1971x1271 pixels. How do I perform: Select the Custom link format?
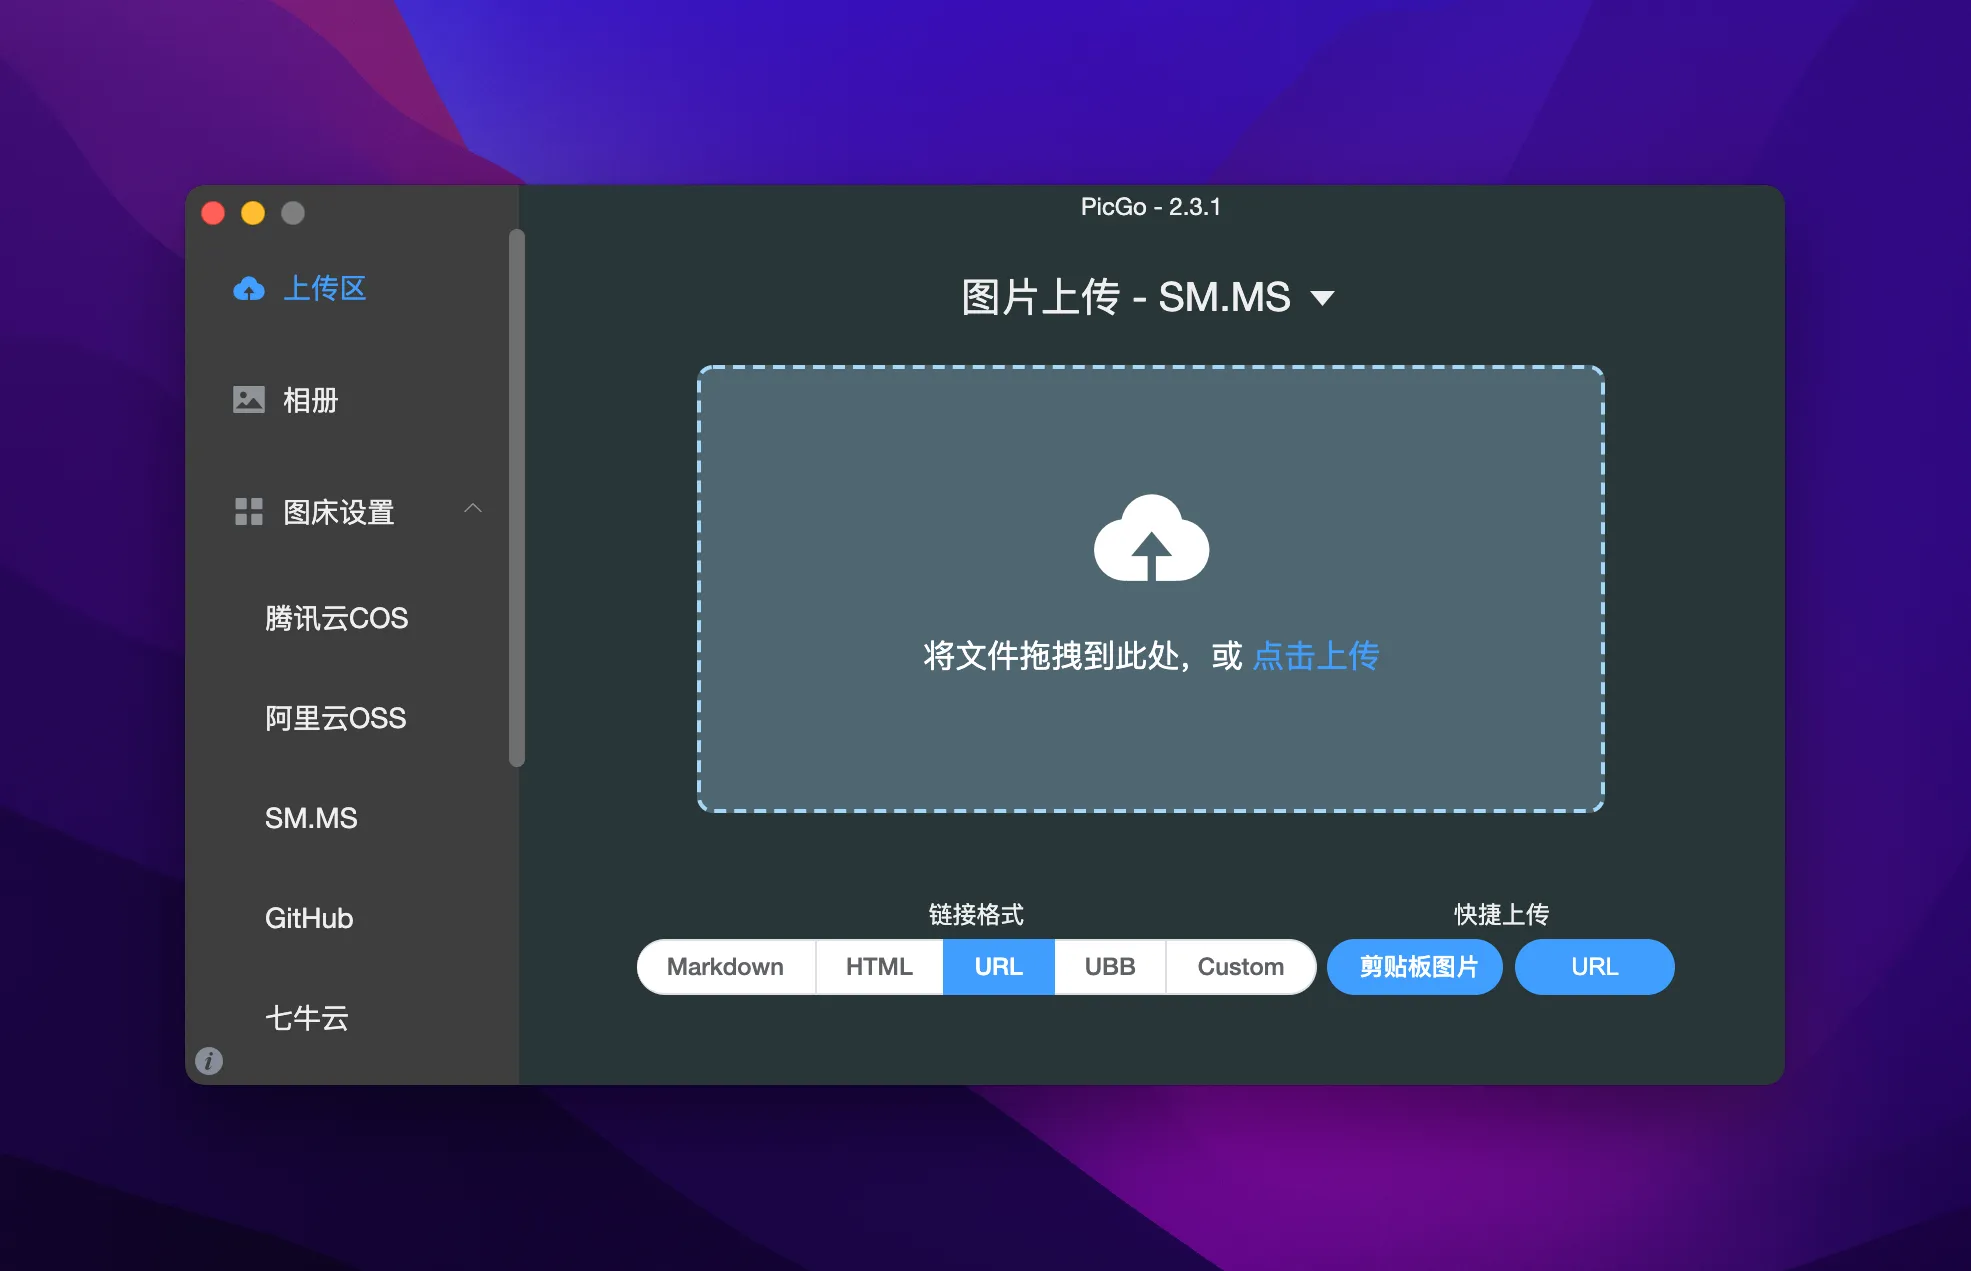(1239, 966)
